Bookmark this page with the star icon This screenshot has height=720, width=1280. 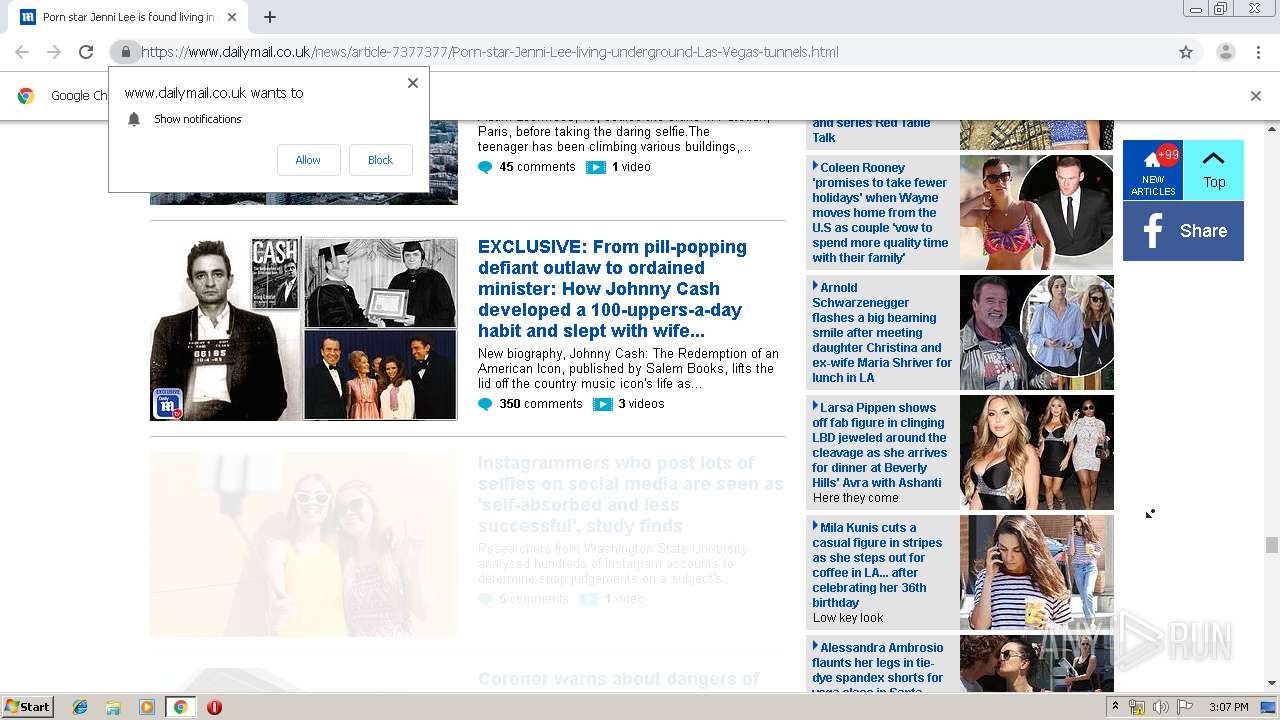1186,52
